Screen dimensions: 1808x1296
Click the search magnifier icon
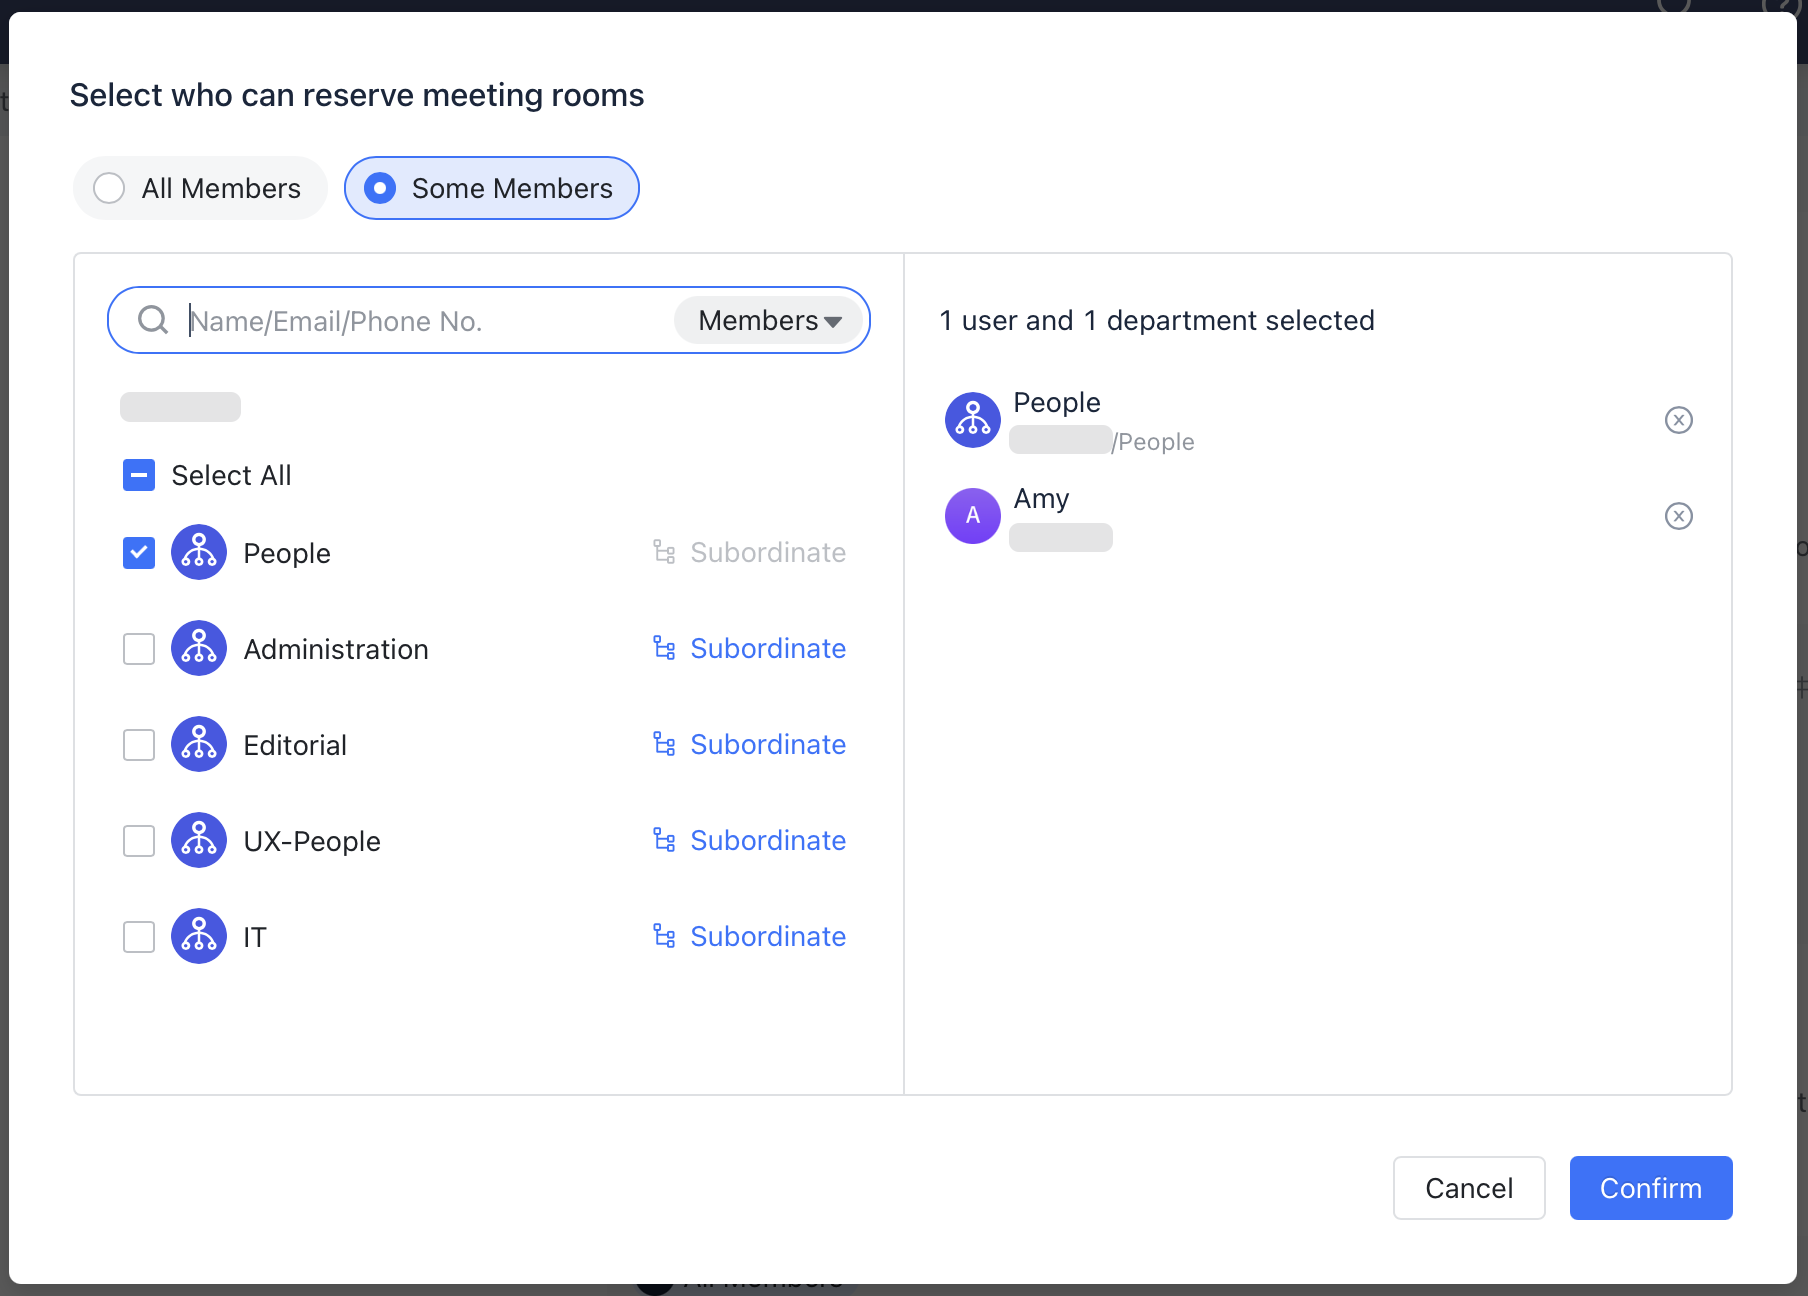point(153,320)
